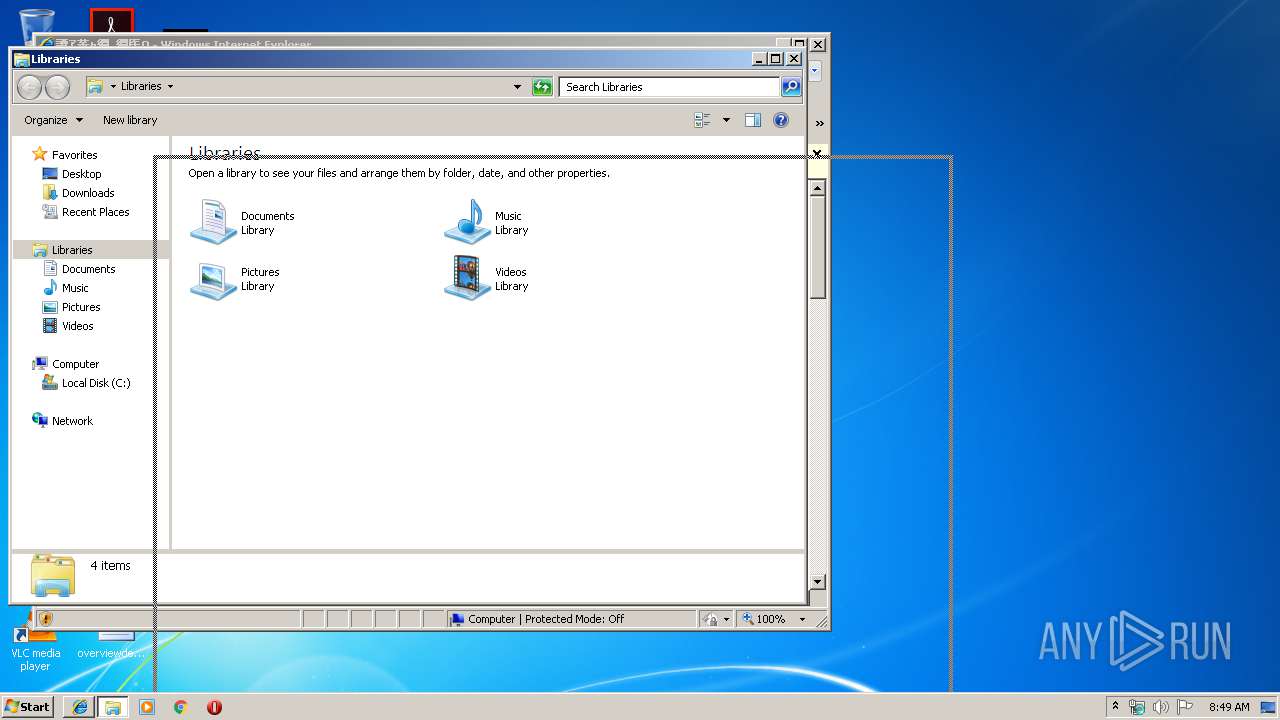Open the network tray icon
Screen dimensions: 1280x720
pyautogui.click(x=1137, y=707)
